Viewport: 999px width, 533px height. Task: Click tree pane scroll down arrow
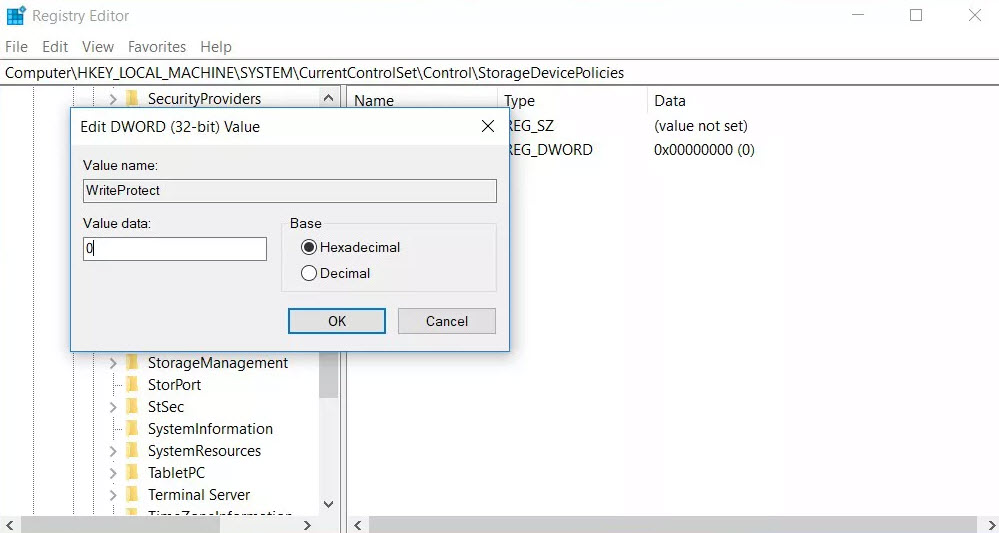point(329,504)
